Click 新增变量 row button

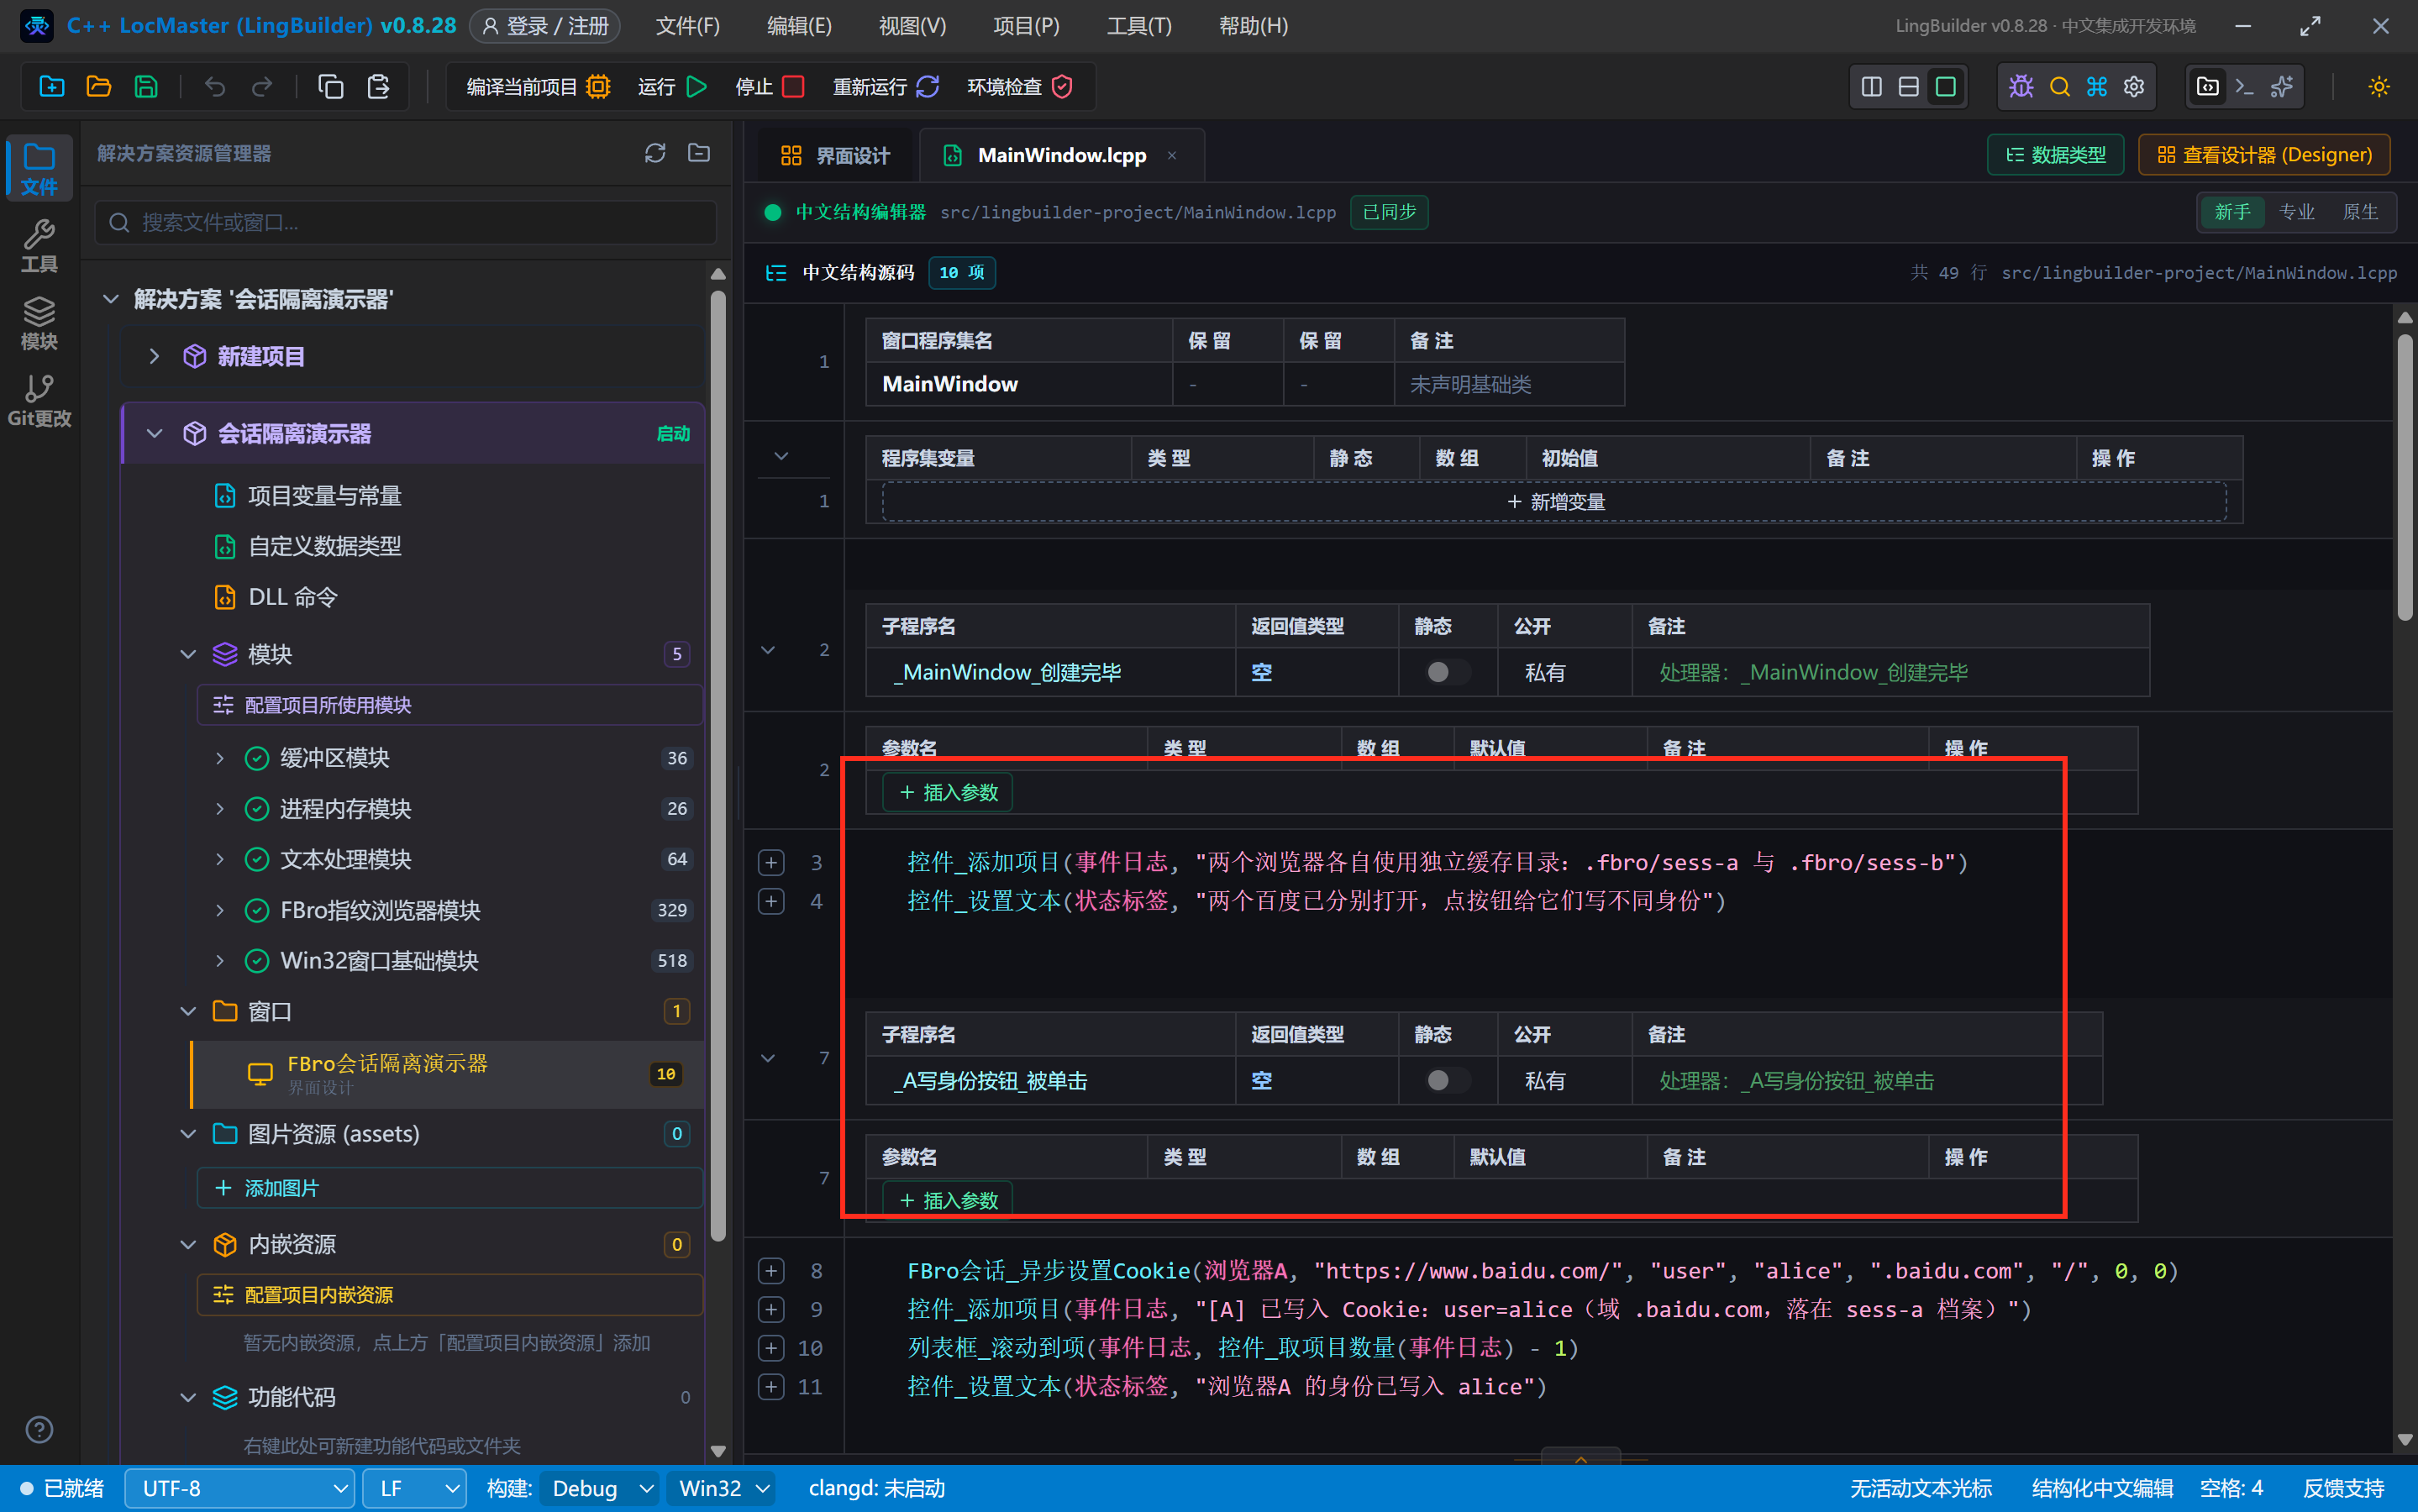(x=1554, y=501)
